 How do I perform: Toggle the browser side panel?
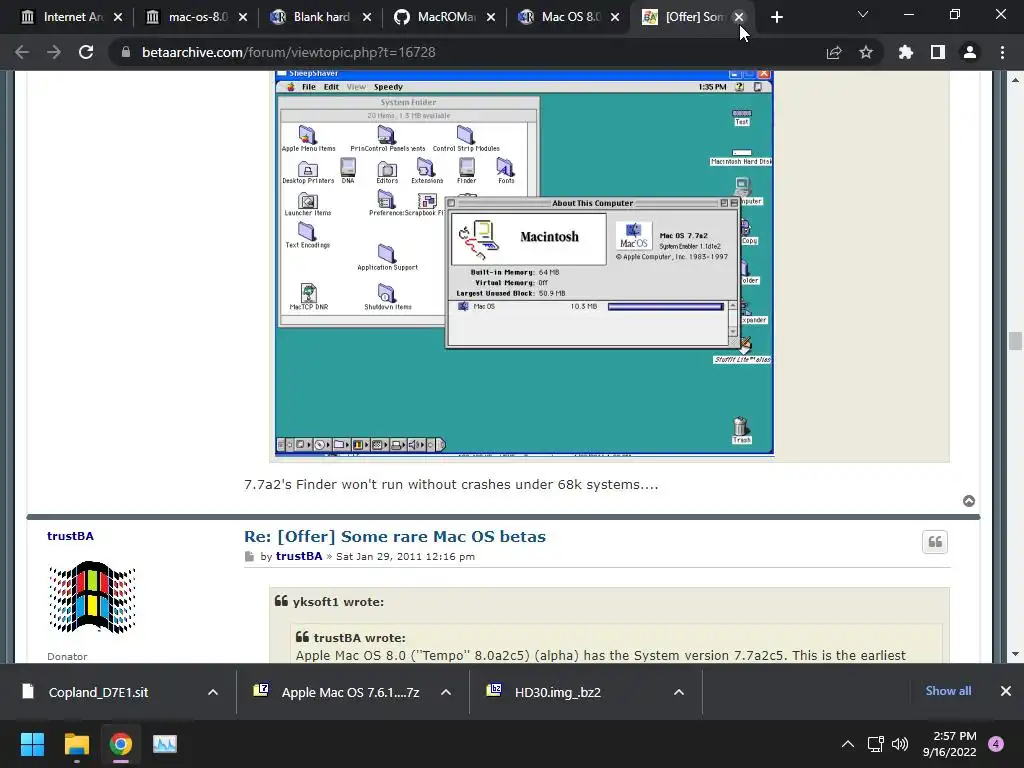pyautogui.click(x=938, y=52)
